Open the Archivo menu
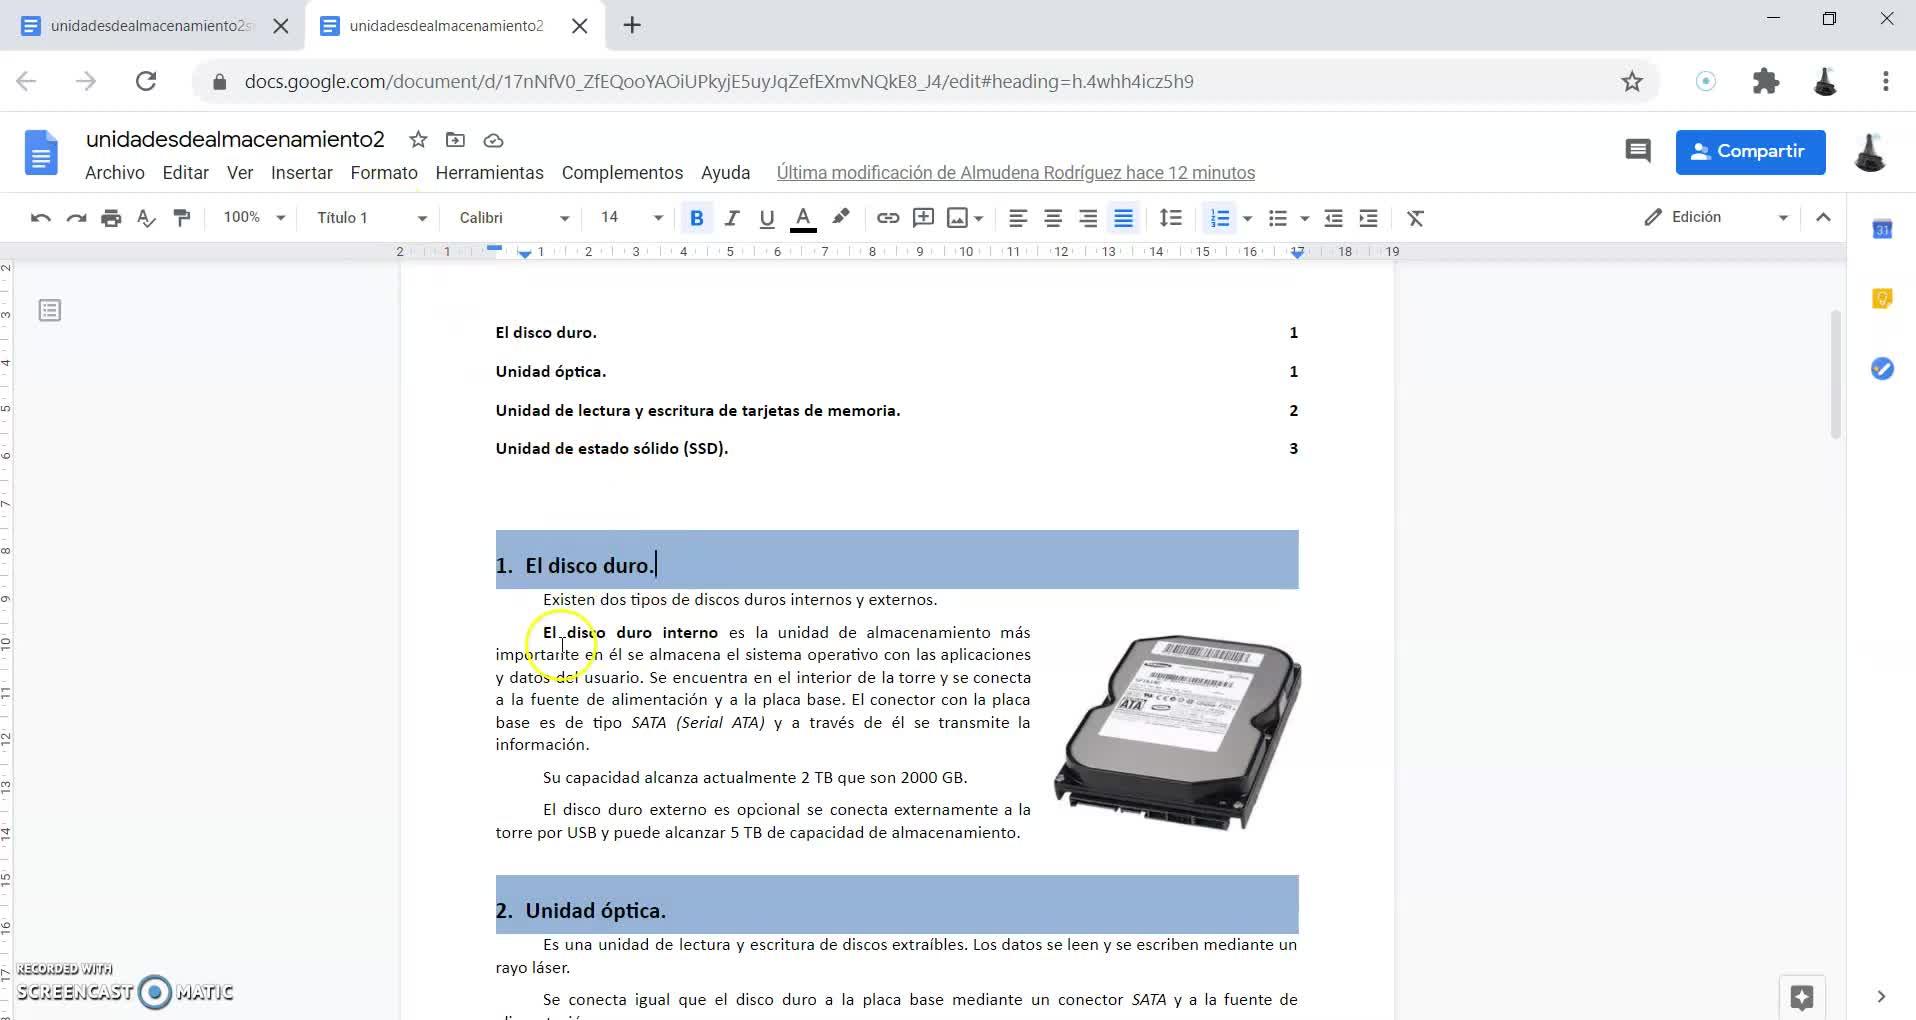Screen dimensions: 1916x1020 tap(115, 173)
